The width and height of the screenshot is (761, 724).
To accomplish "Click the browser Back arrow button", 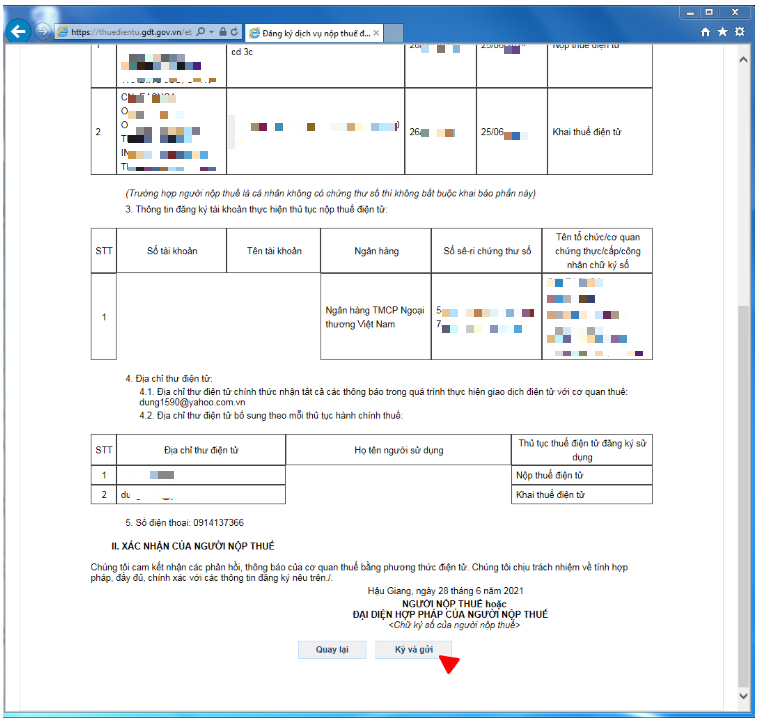I will point(18,32).
